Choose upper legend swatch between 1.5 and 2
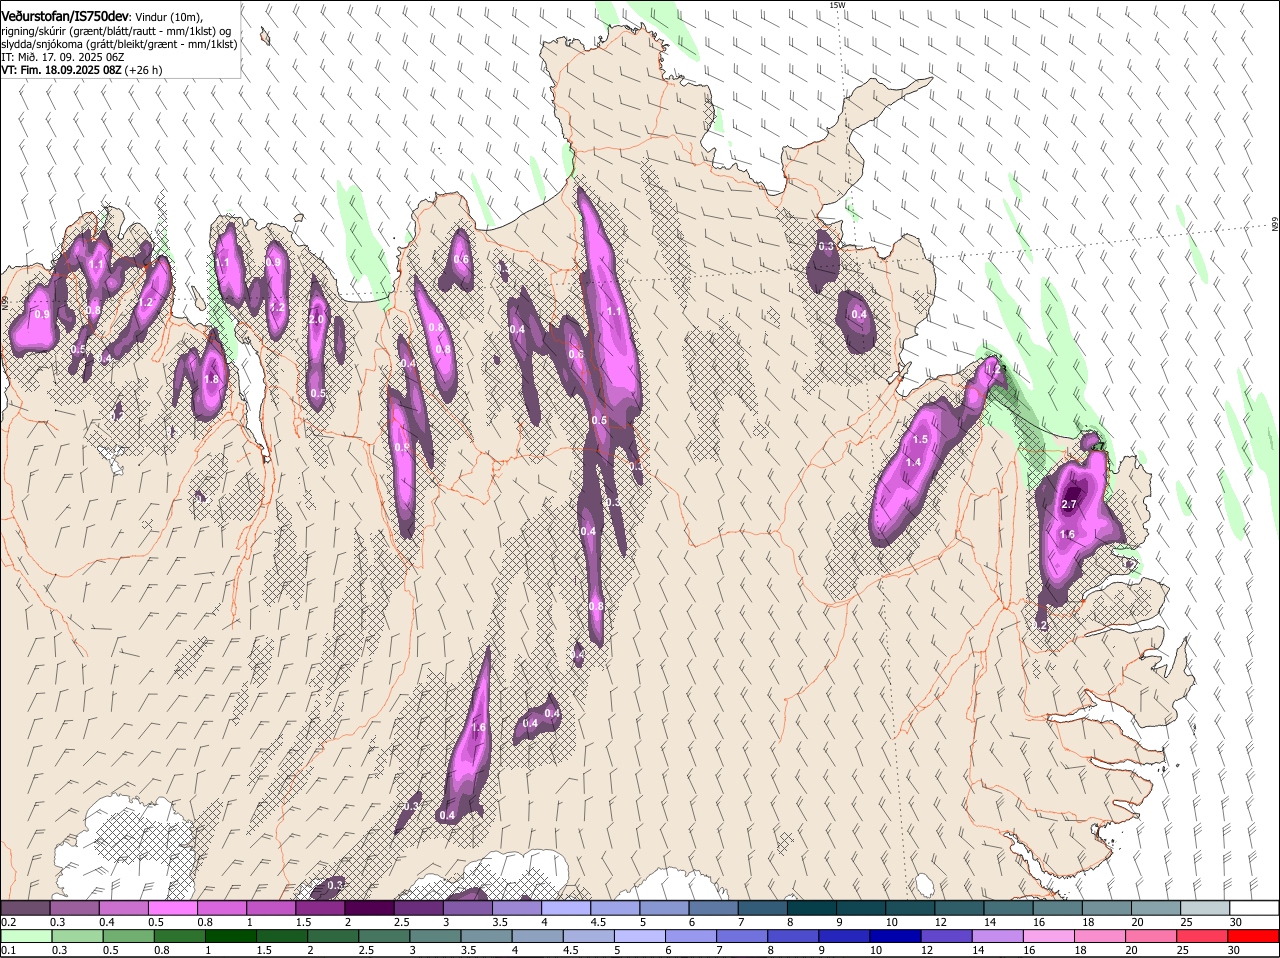The height and width of the screenshot is (958, 1280). coord(319,907)
